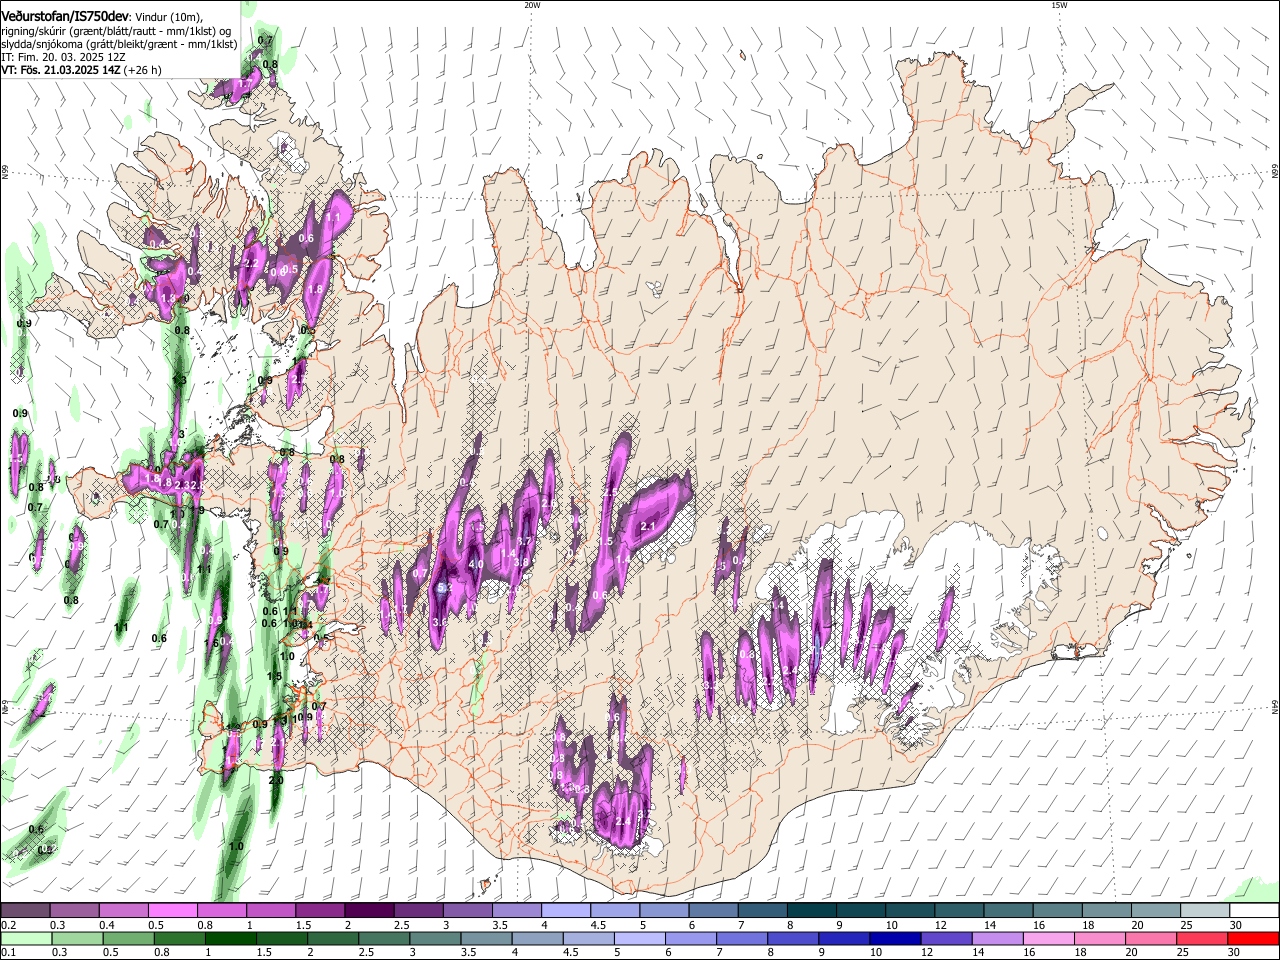This screenshot has height=960, width=1280.
Task: Click the light lavender swatch labeled 4 in top row
Action: point(565,911)
